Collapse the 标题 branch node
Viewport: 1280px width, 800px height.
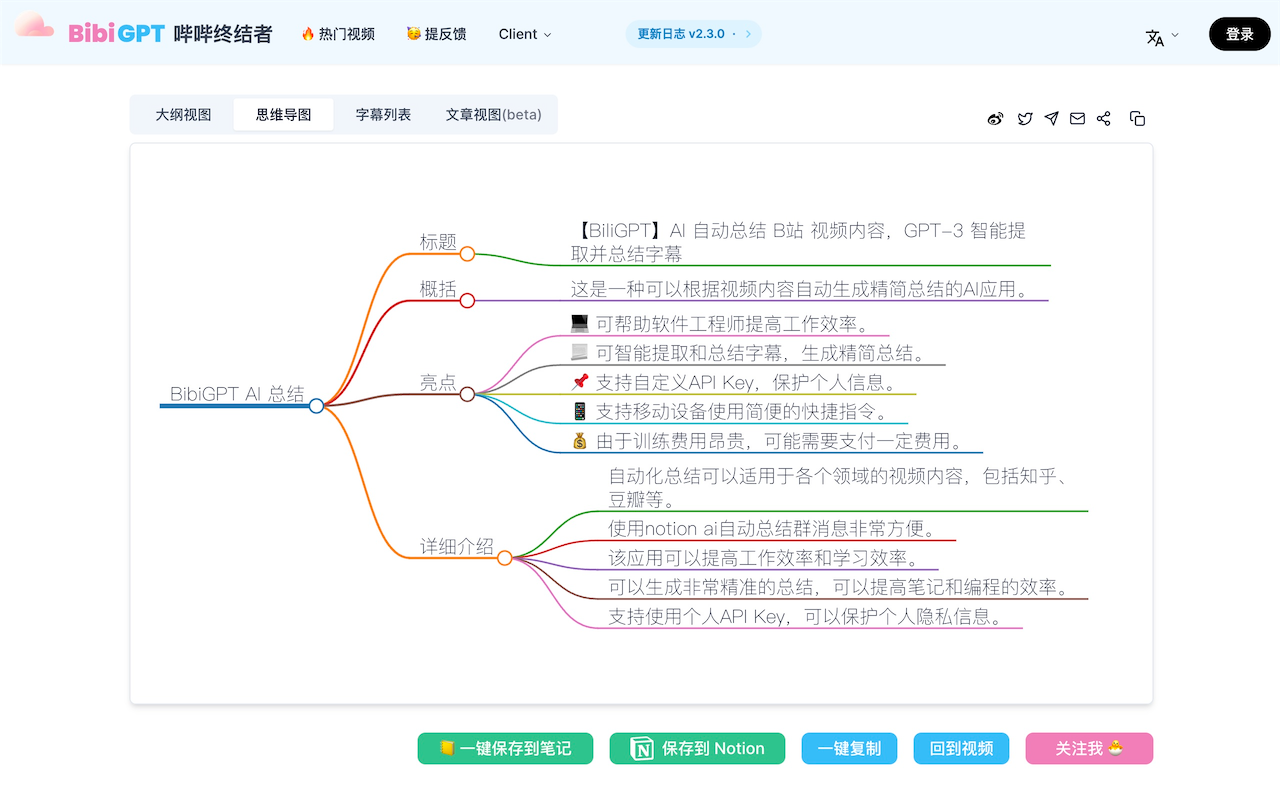(466, 254)
